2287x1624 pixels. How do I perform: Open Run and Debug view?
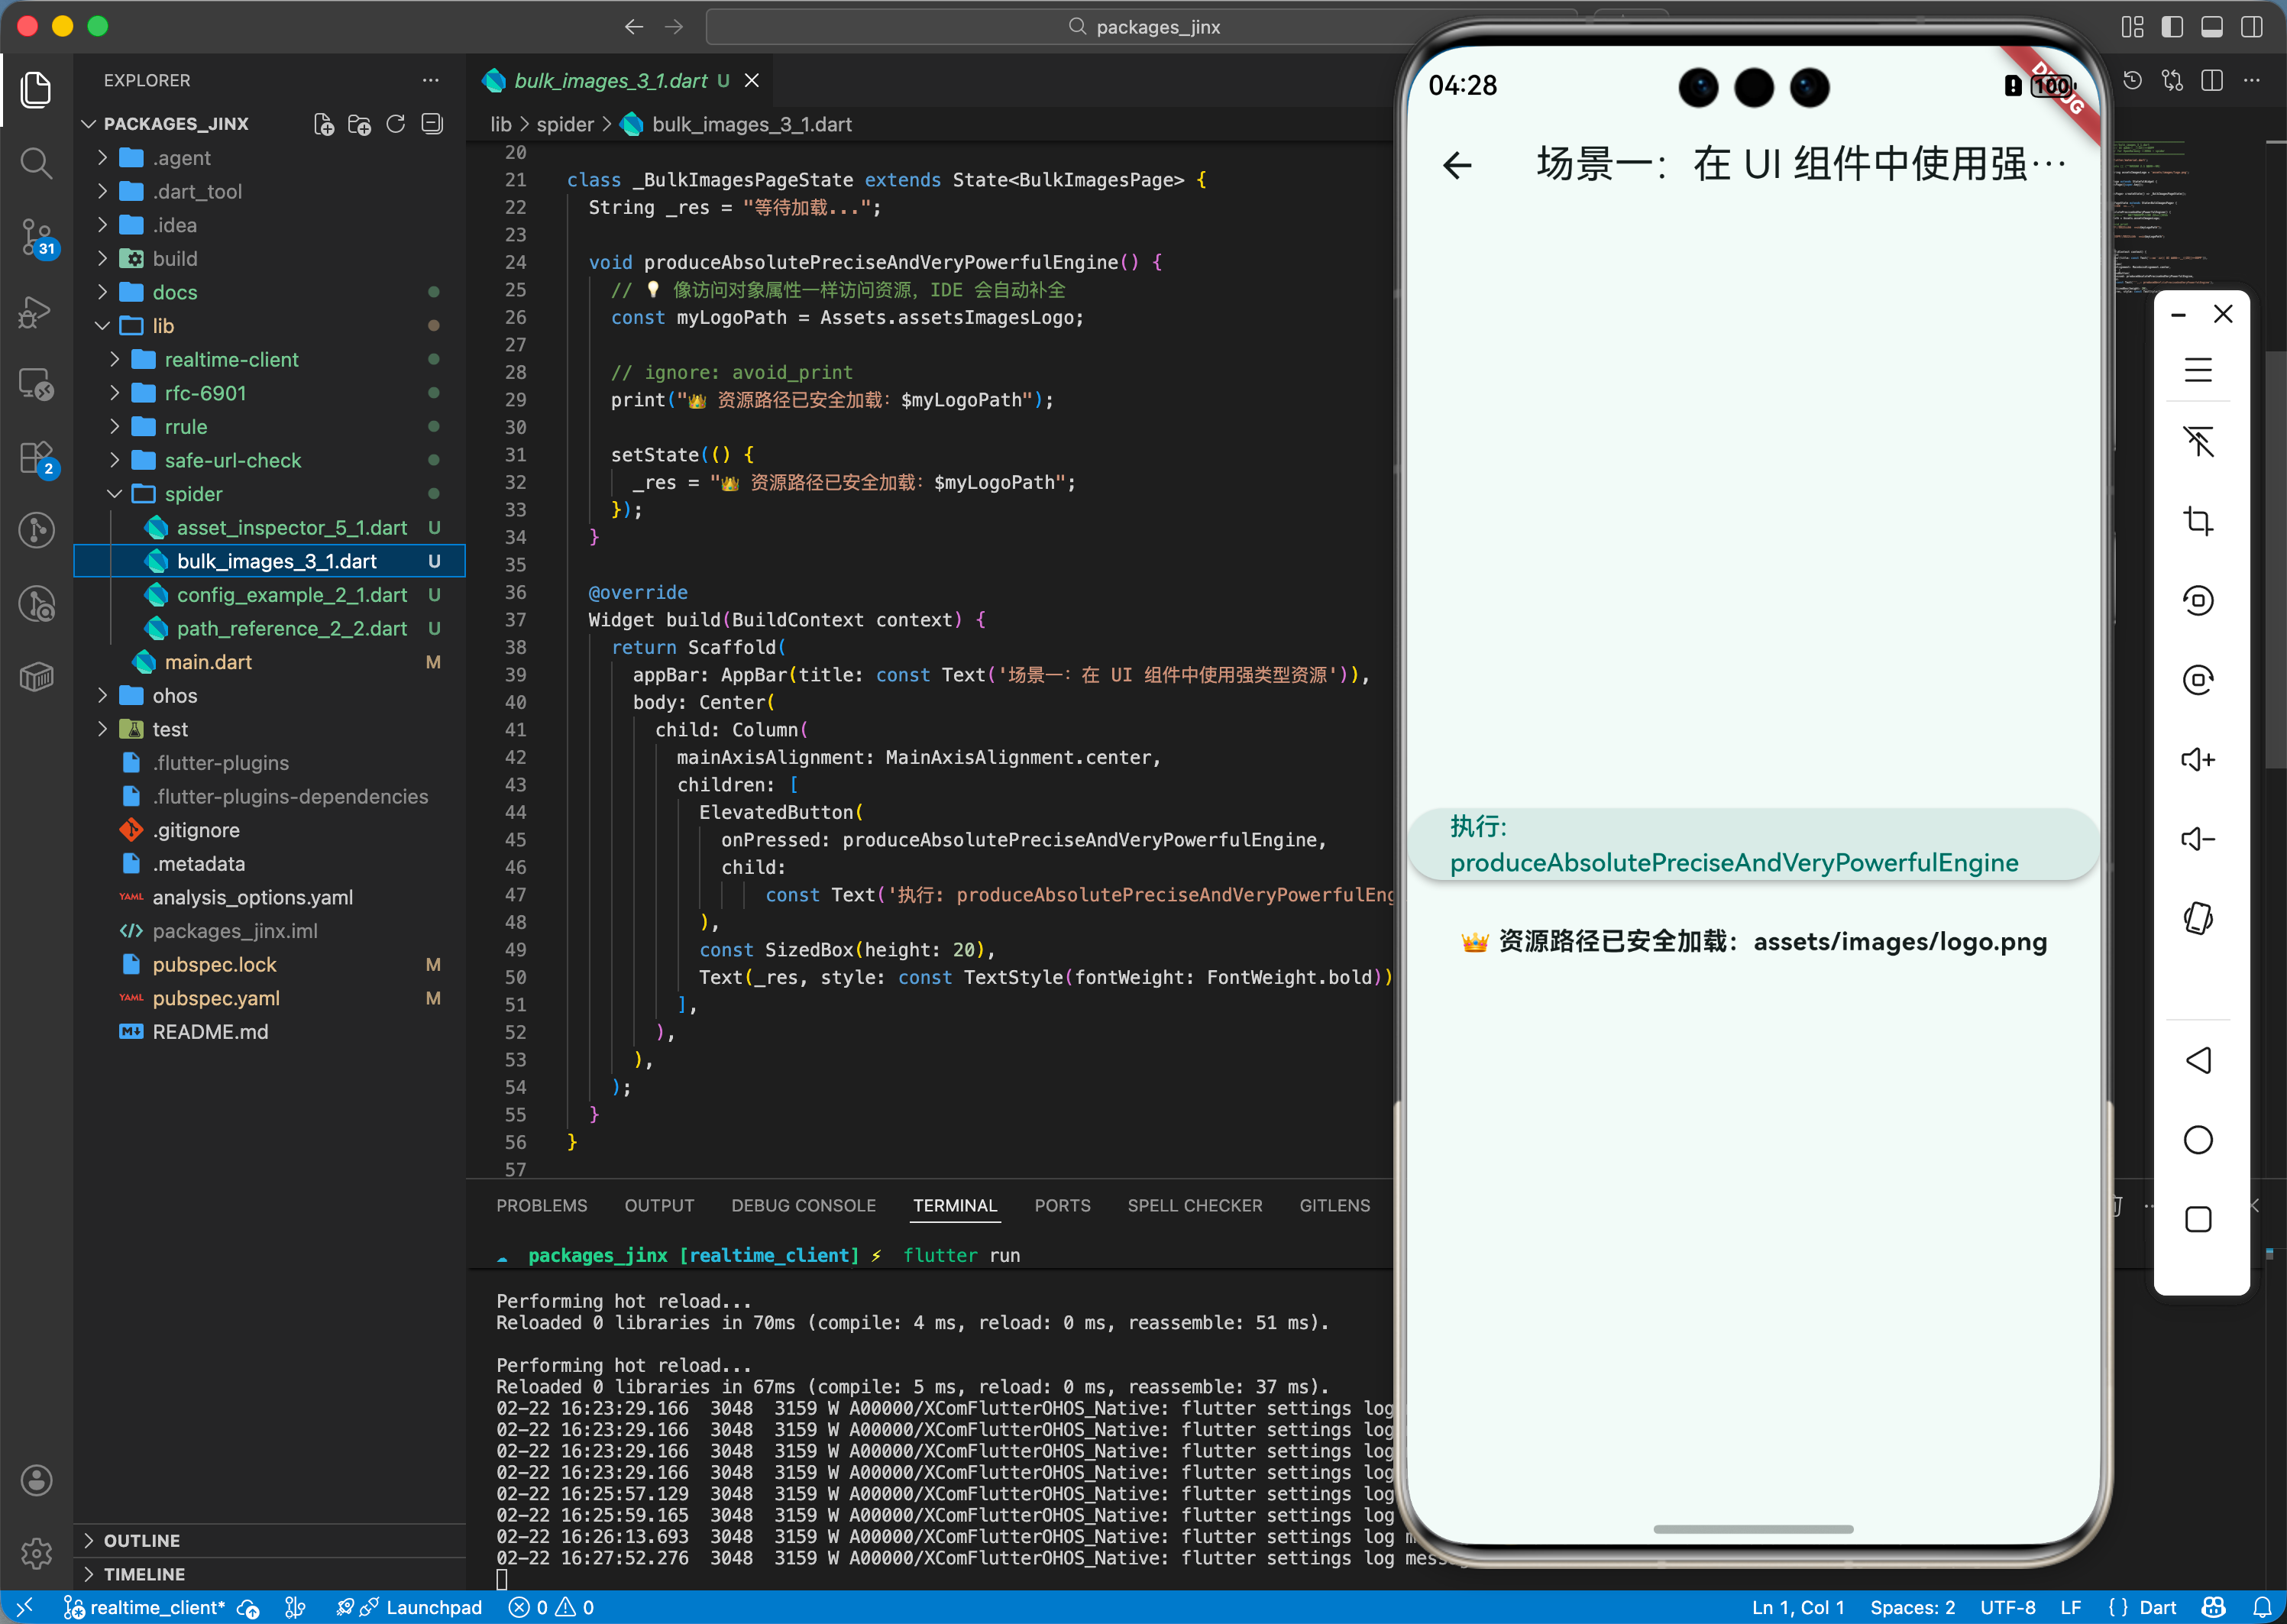[x=36, y=312]
